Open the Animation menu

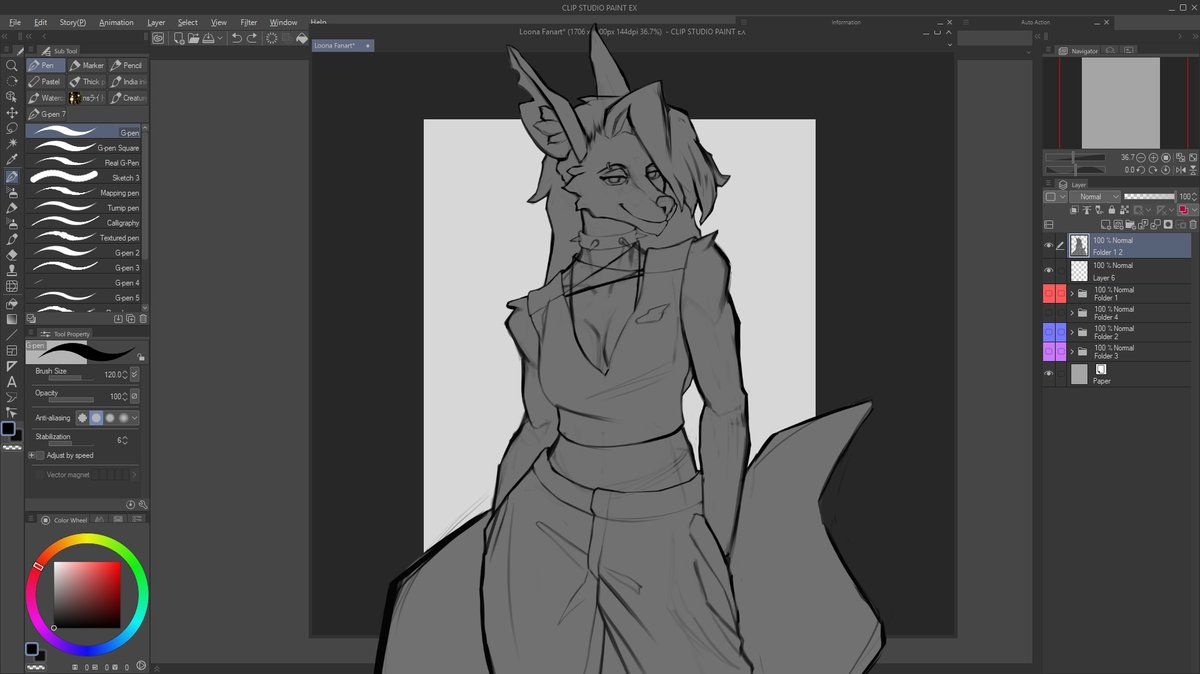click(x=116, y=22)
